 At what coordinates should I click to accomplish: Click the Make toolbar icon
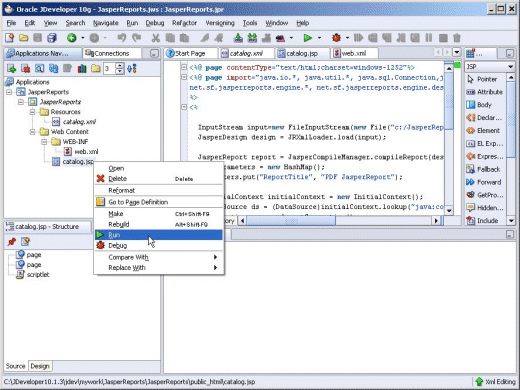tap(238, 38)
